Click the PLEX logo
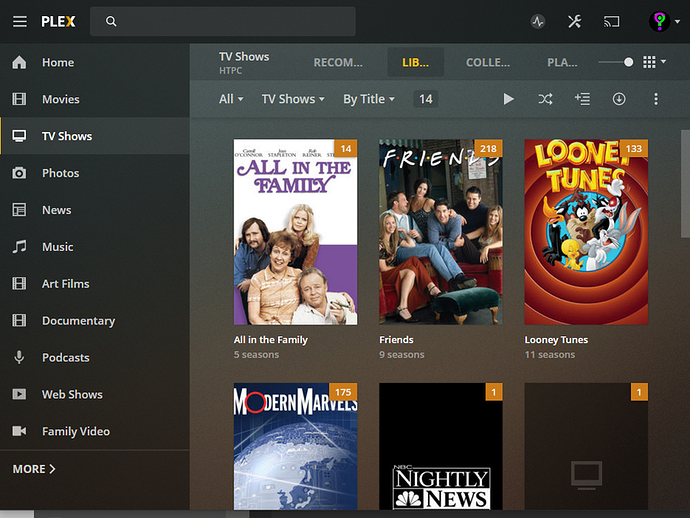Image resolution: width=690 pixels, height=518 pixels. pos(58,21)
